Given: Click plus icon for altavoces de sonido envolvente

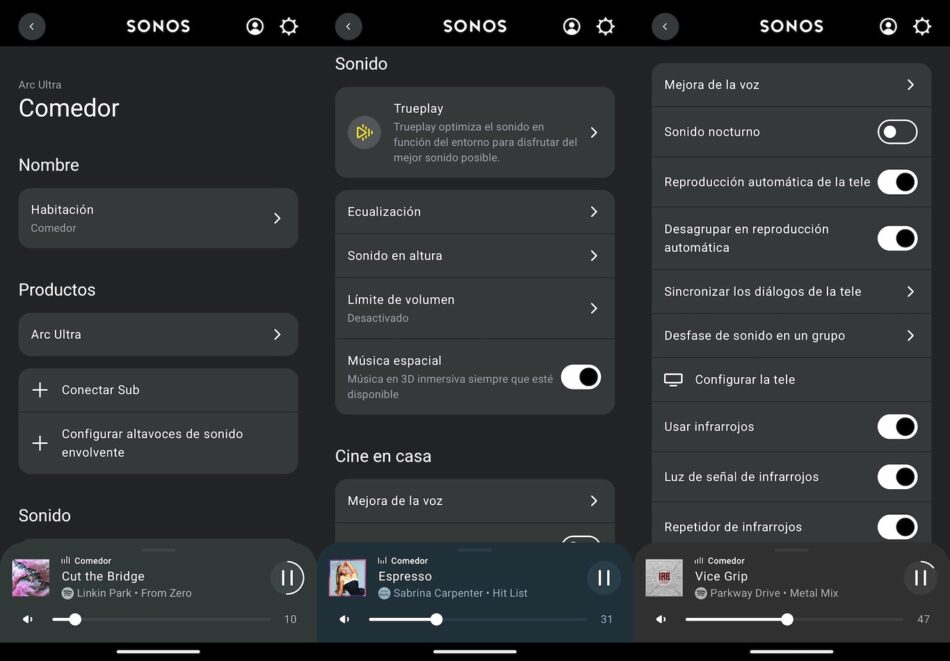Looking at the screenshot, I should tap(40, 443).
